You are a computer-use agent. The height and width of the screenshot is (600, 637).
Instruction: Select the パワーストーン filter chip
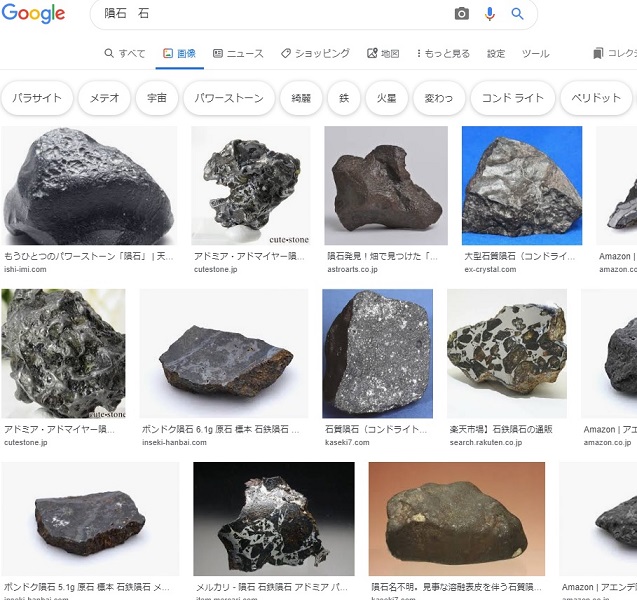(x=229, y=98)
